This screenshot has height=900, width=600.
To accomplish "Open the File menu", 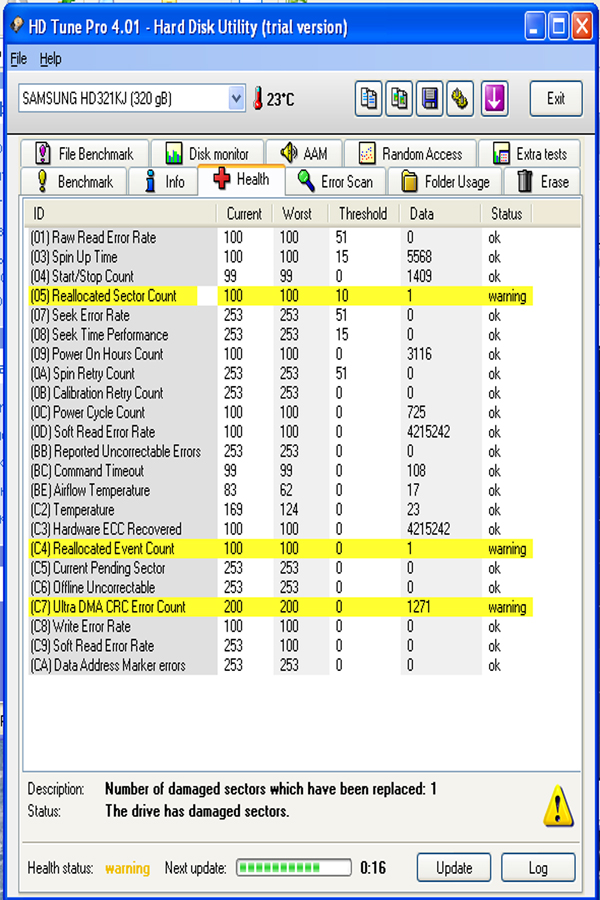I will pyautogui.click(x=18, y=59).
